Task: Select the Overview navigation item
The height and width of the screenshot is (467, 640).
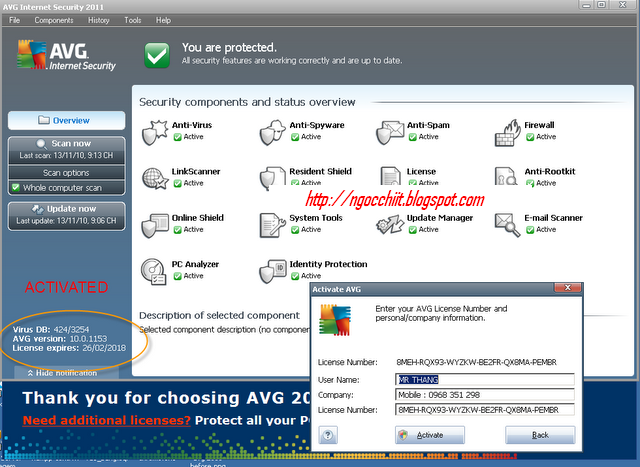Action: (67, 120)
